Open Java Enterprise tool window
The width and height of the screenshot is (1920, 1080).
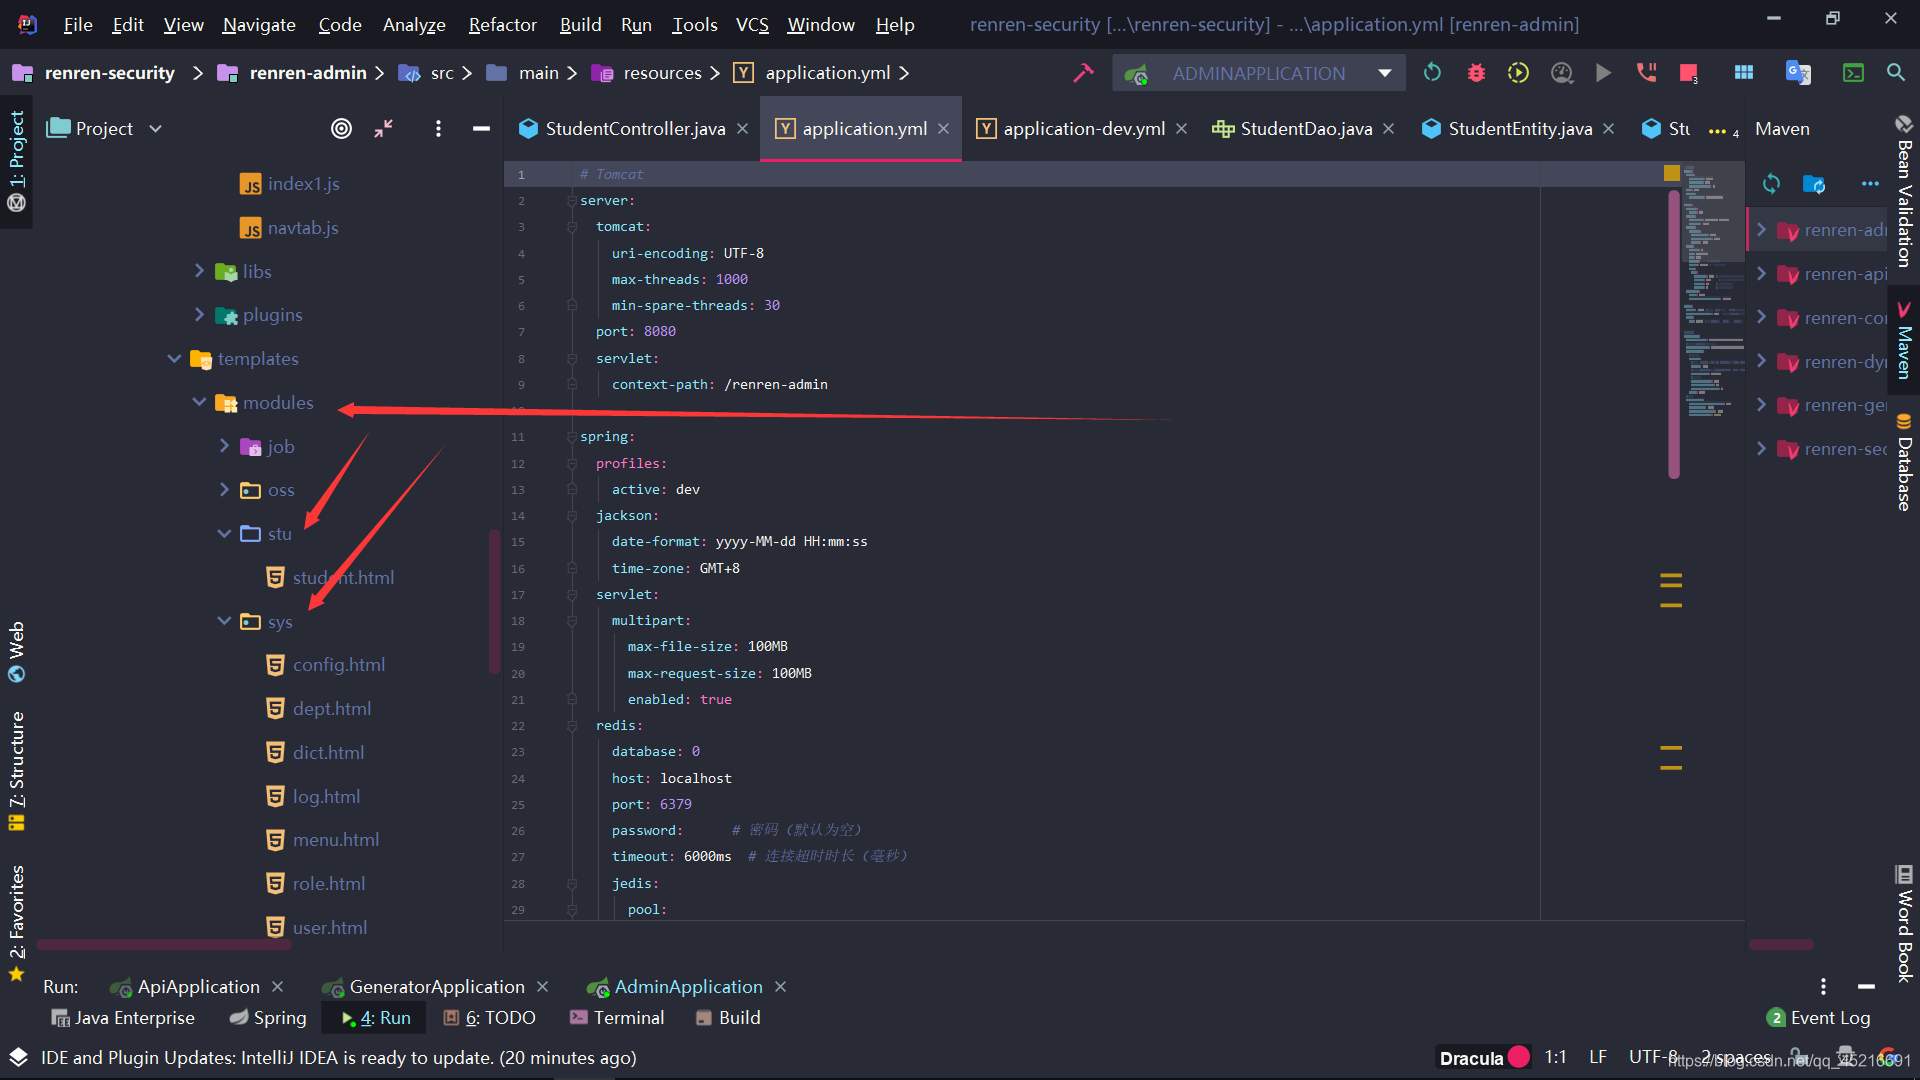point(123,1018)
